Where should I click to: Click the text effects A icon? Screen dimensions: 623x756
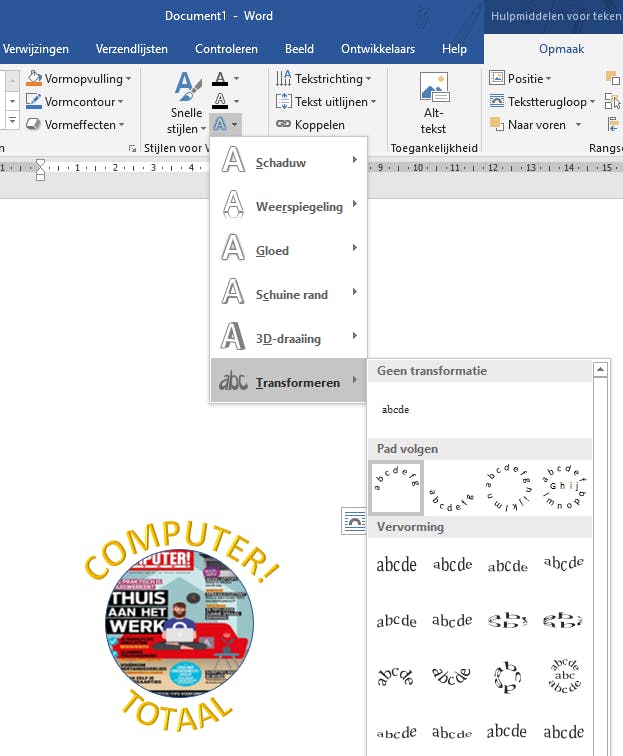point(220,124)
